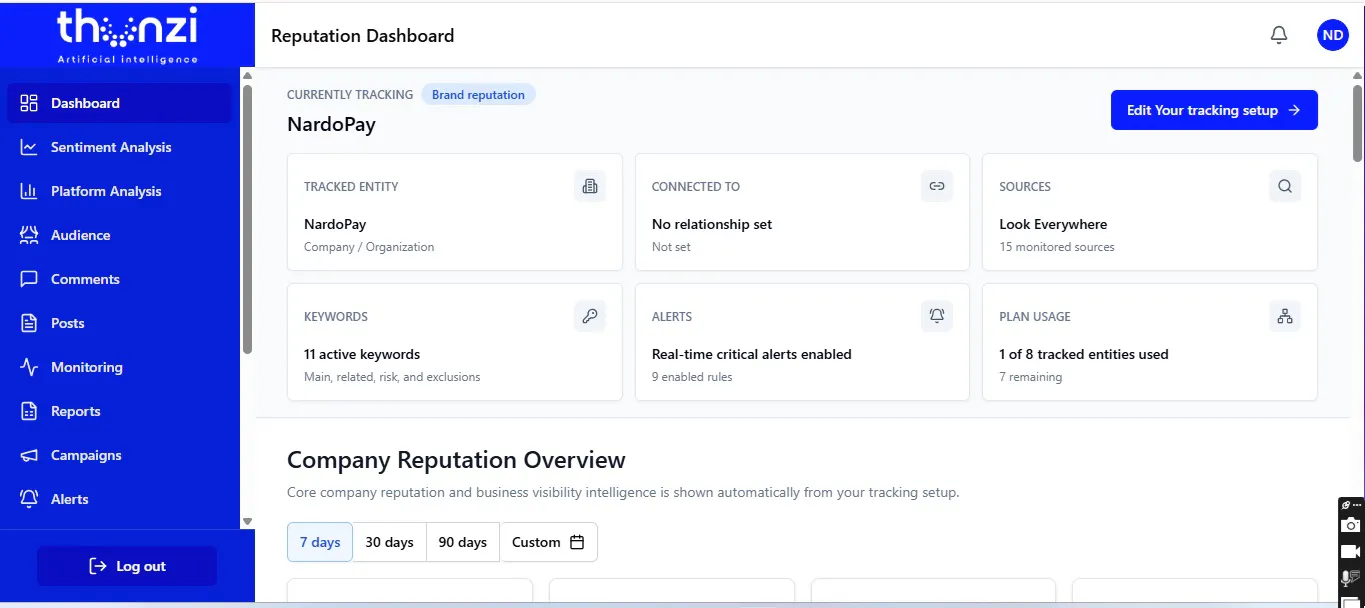
Task: Open the Audience section
Action: coord(120,235)
